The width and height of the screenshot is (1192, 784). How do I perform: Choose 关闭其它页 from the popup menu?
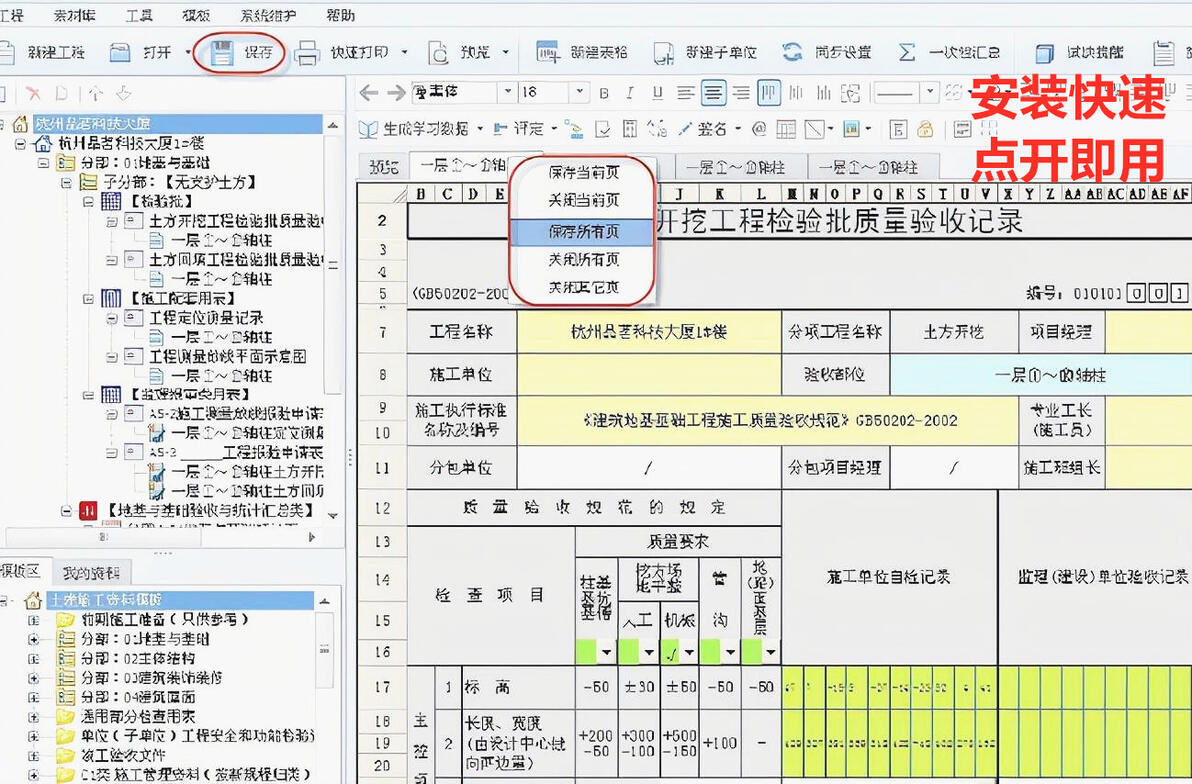tap(583, 287)
